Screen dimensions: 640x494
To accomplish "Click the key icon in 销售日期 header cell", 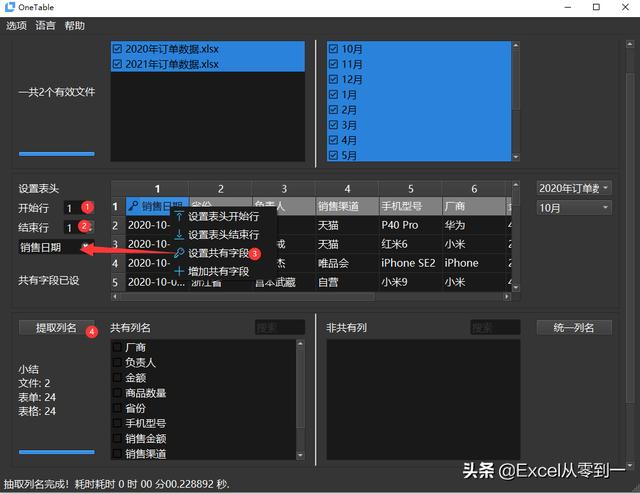I will click(132, 207).
